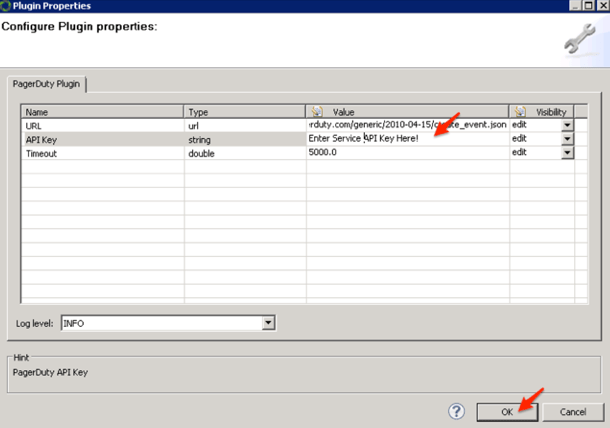Click the API Key value field
The image size is (610, 428).
[407, 138]
